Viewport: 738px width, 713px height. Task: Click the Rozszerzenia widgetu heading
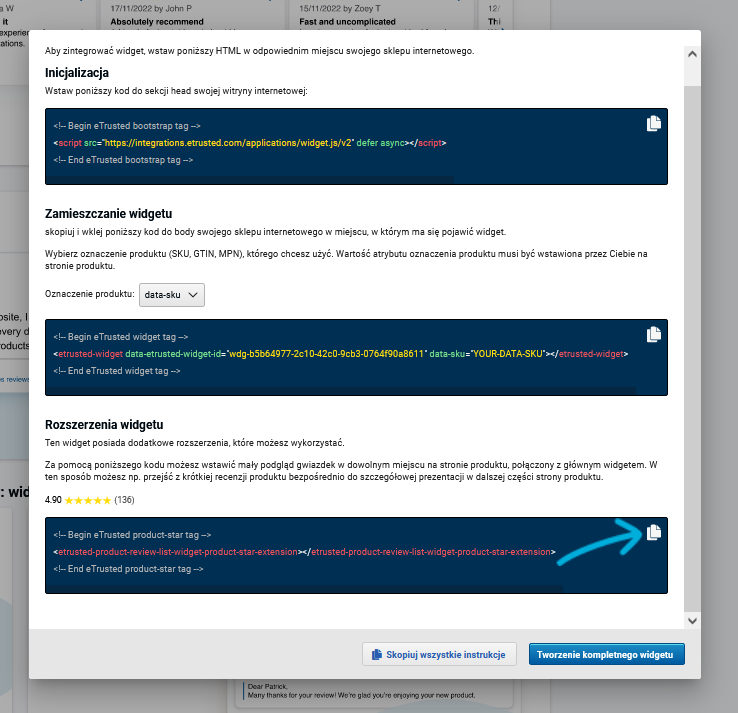(x=104, y=425)
